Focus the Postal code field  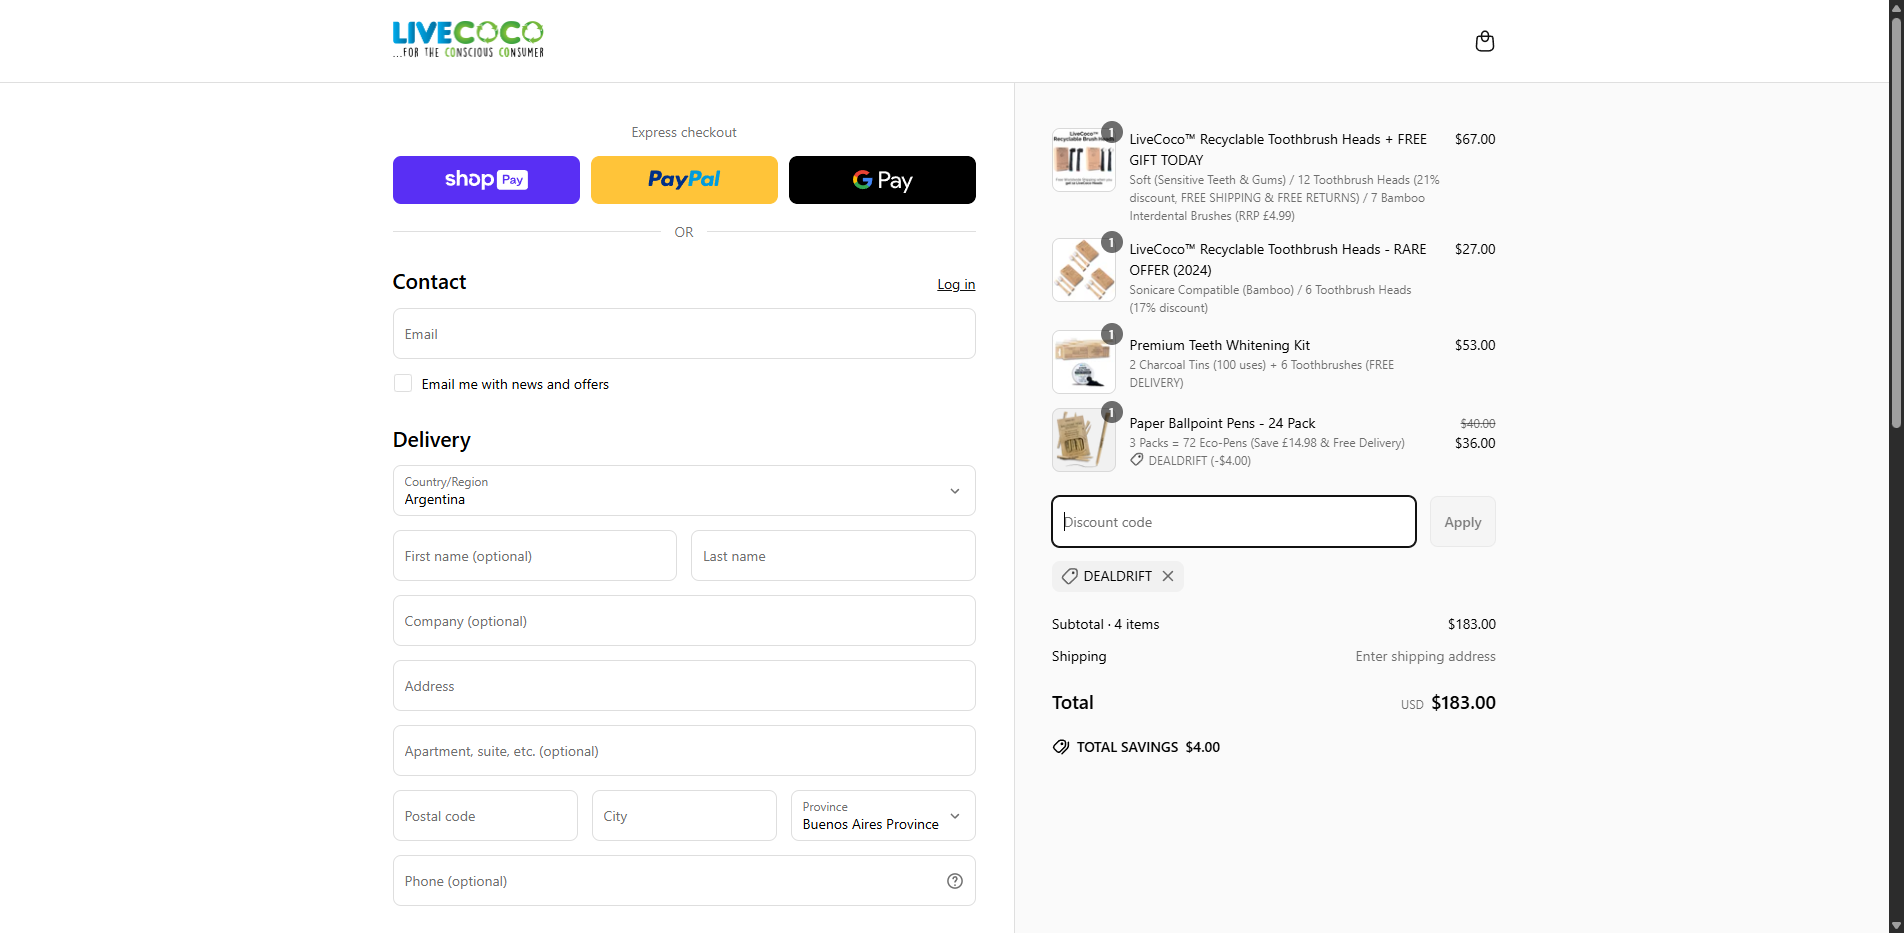(485, 816)
